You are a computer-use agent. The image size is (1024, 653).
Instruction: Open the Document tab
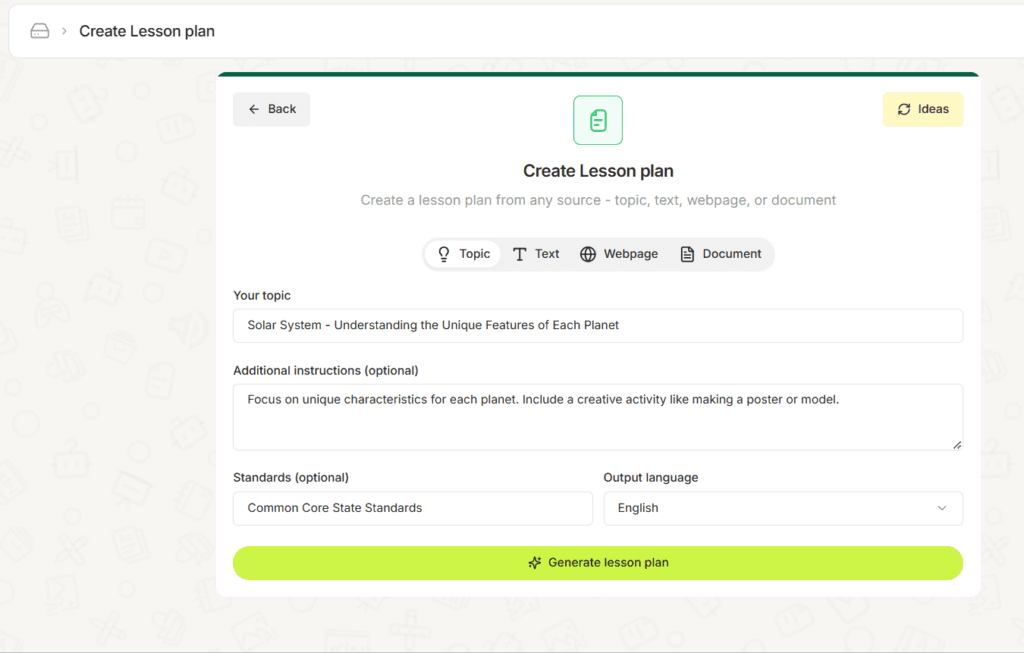coord(722,254)
